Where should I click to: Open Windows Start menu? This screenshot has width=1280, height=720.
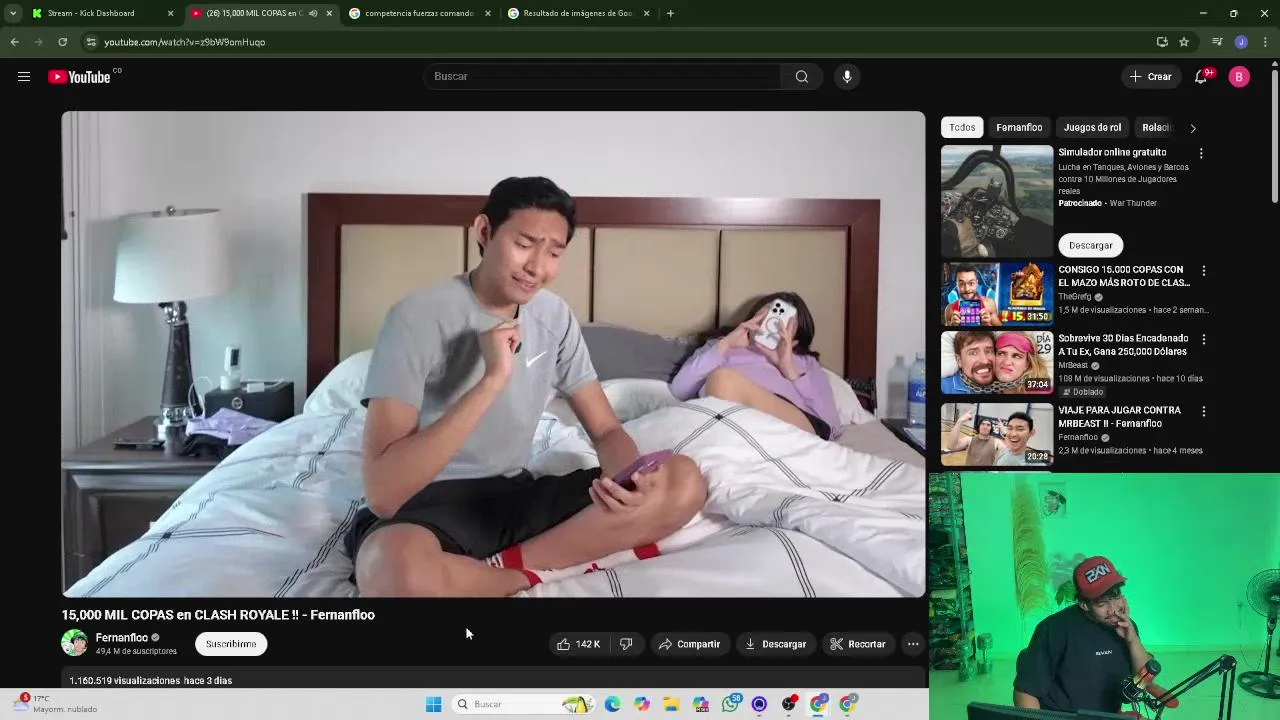(x=433, y=704)
